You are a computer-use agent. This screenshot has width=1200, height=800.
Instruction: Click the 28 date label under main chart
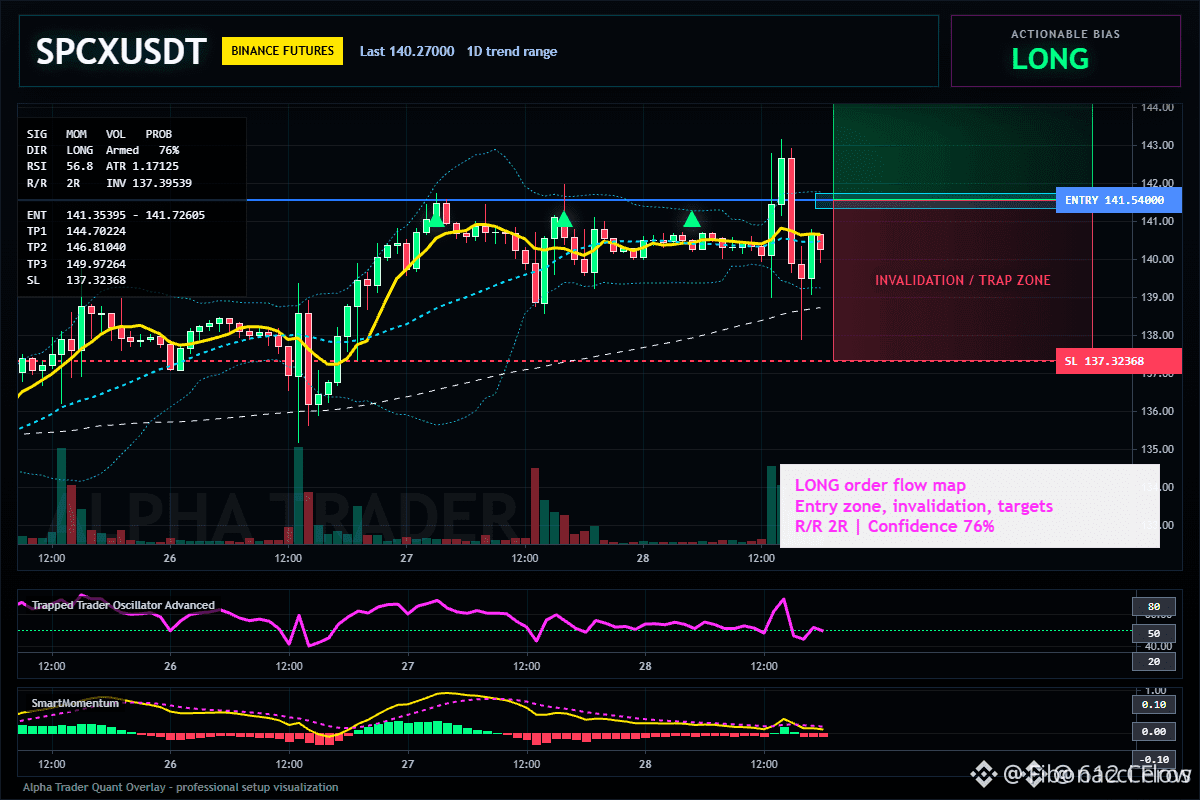645,558
